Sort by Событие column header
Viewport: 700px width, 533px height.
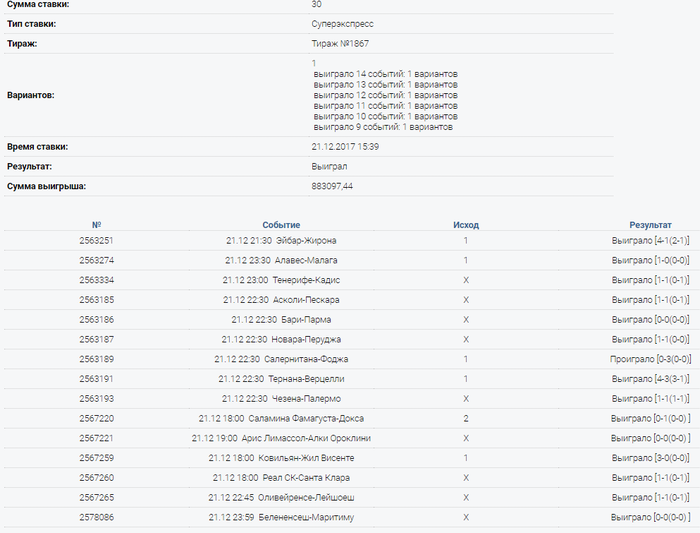coord(281,225)
